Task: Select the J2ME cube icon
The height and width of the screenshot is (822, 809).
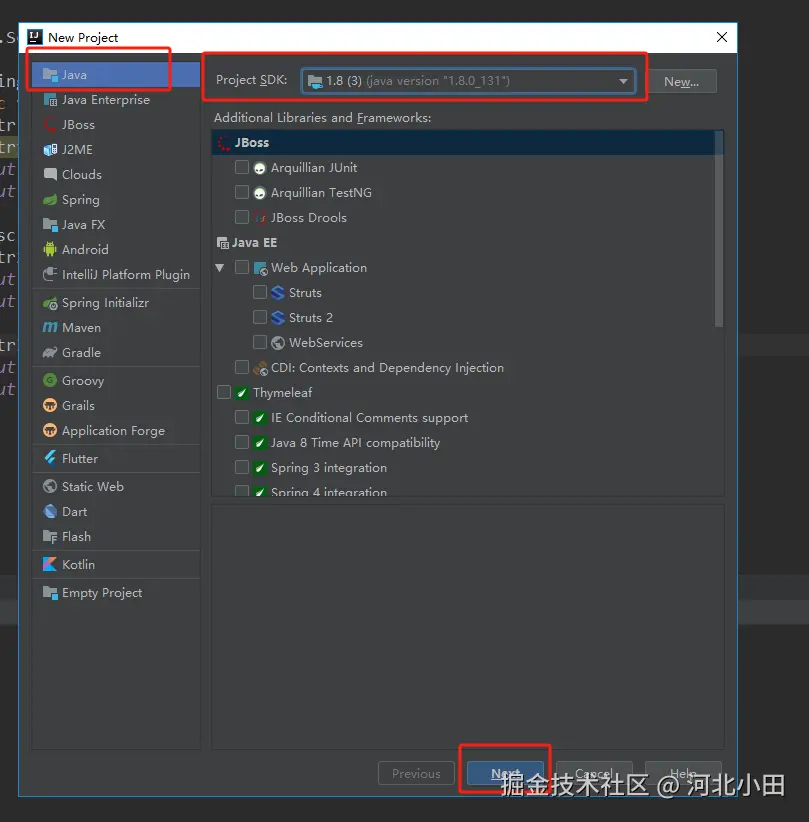Action: pyautogui.click(x=50, y=150)
